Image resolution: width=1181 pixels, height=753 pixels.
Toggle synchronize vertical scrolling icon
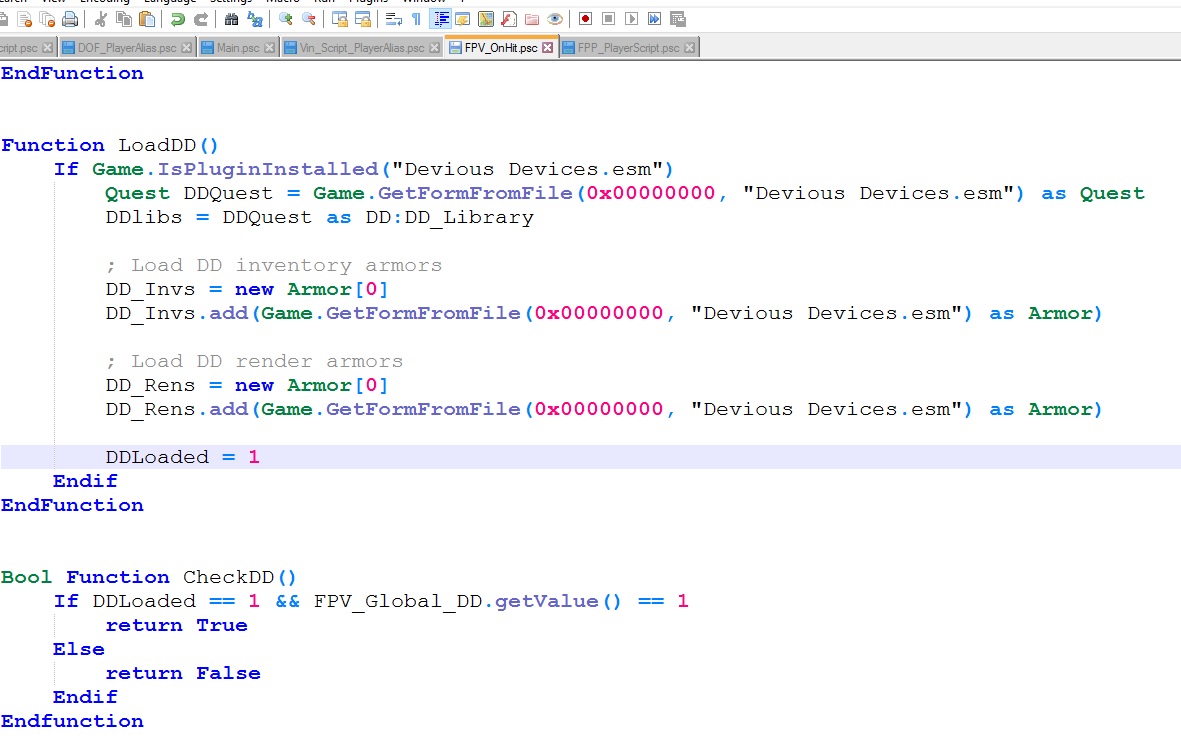[340, 20]
